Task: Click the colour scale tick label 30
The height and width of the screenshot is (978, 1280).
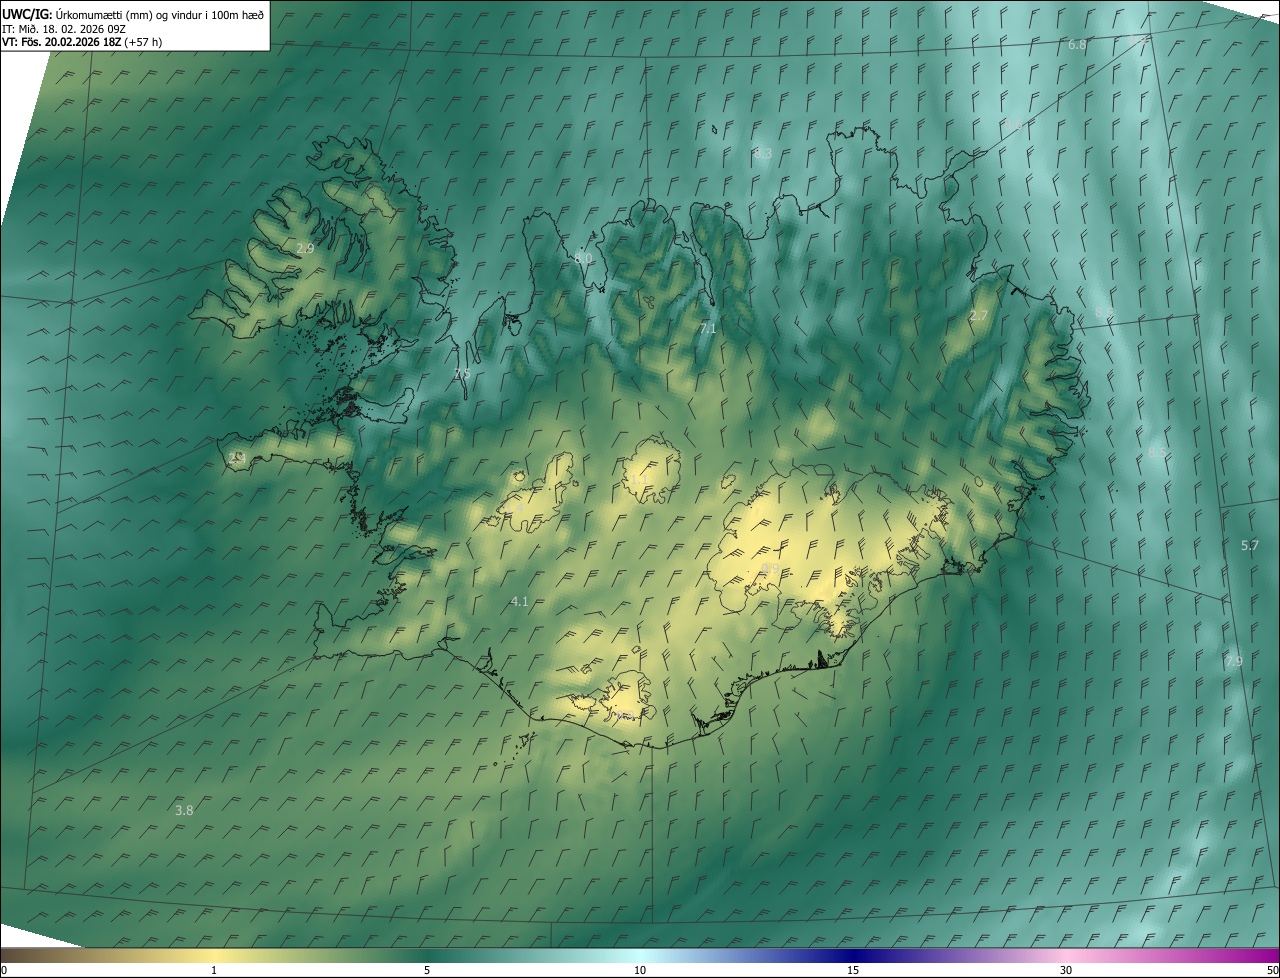Action: 1066,970
